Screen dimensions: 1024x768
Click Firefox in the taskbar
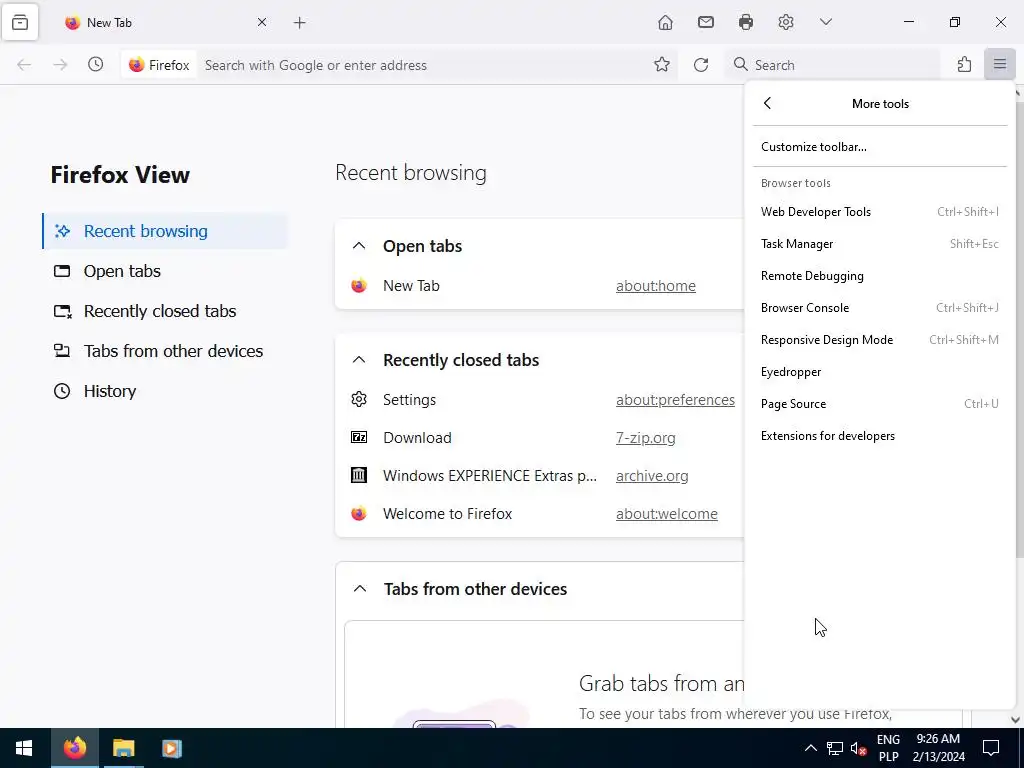74,748
